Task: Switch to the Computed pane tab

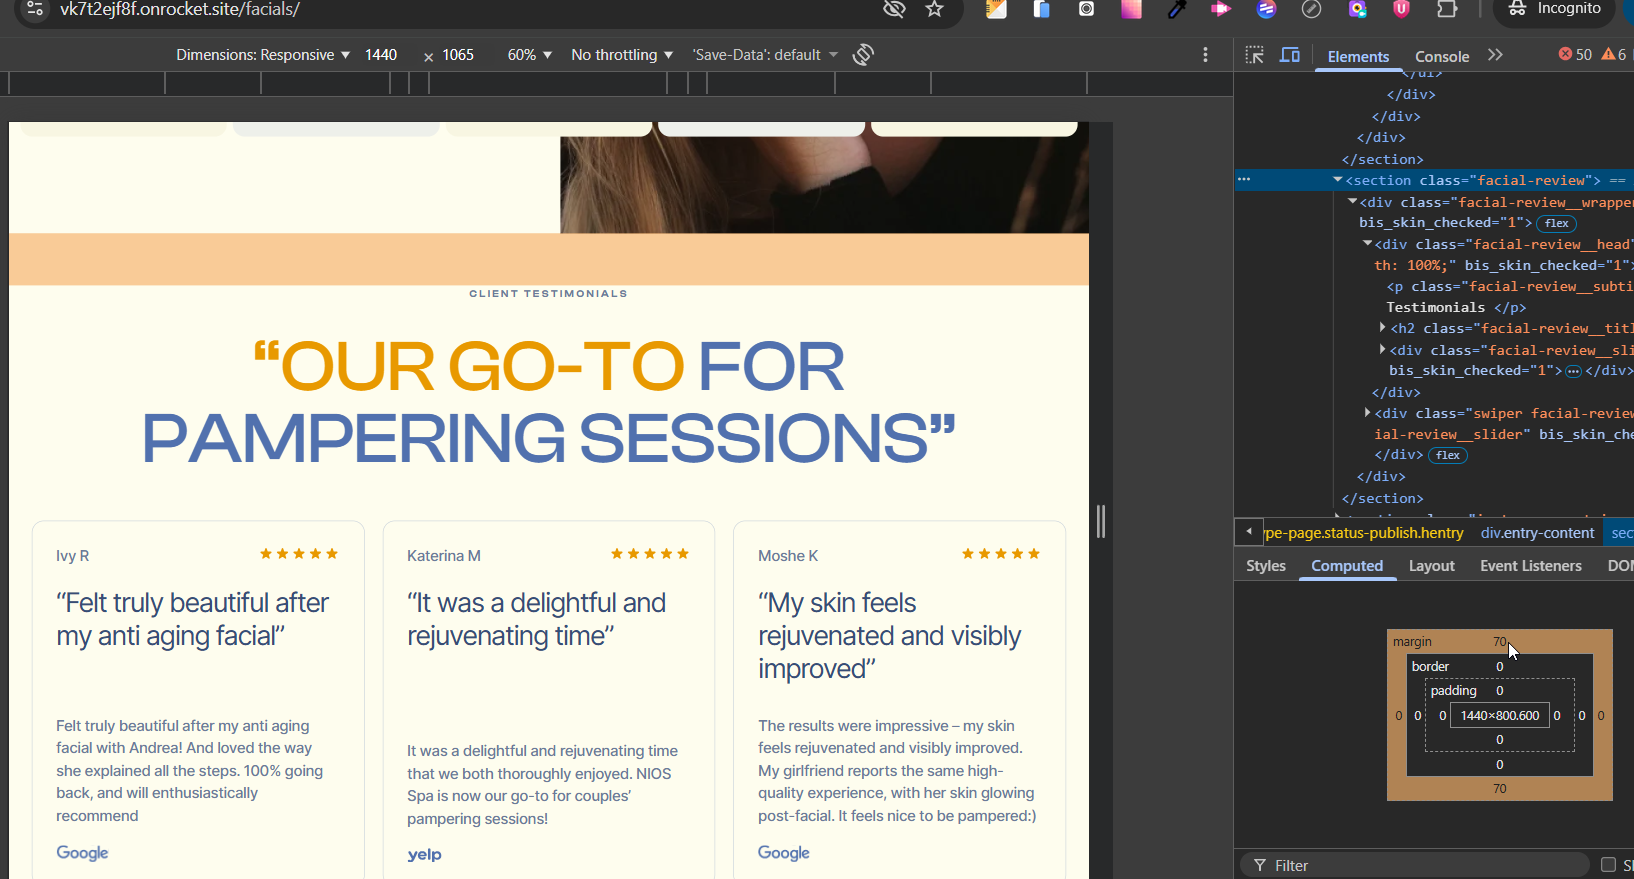Action: point(1347,566)
